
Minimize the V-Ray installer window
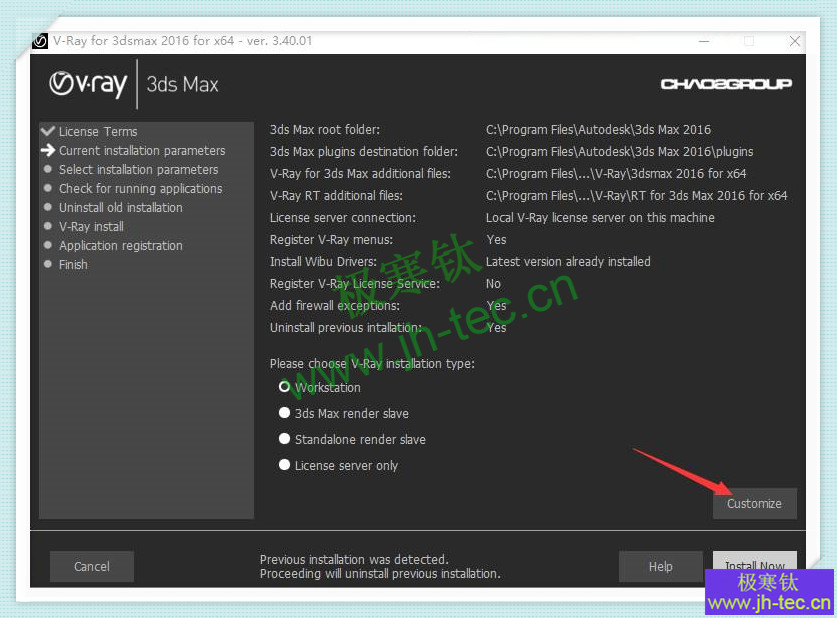(x=704, y=41)
